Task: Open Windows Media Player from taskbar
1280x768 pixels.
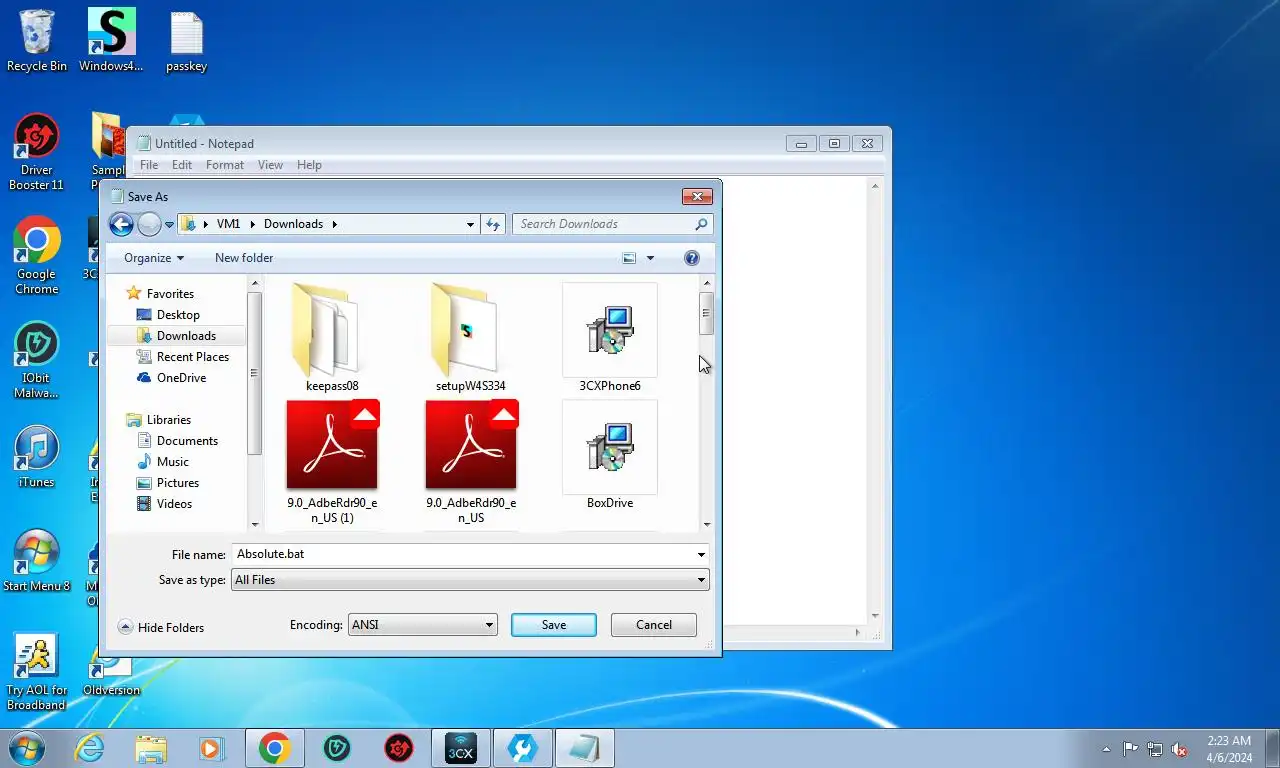Action: coord(211,748)
